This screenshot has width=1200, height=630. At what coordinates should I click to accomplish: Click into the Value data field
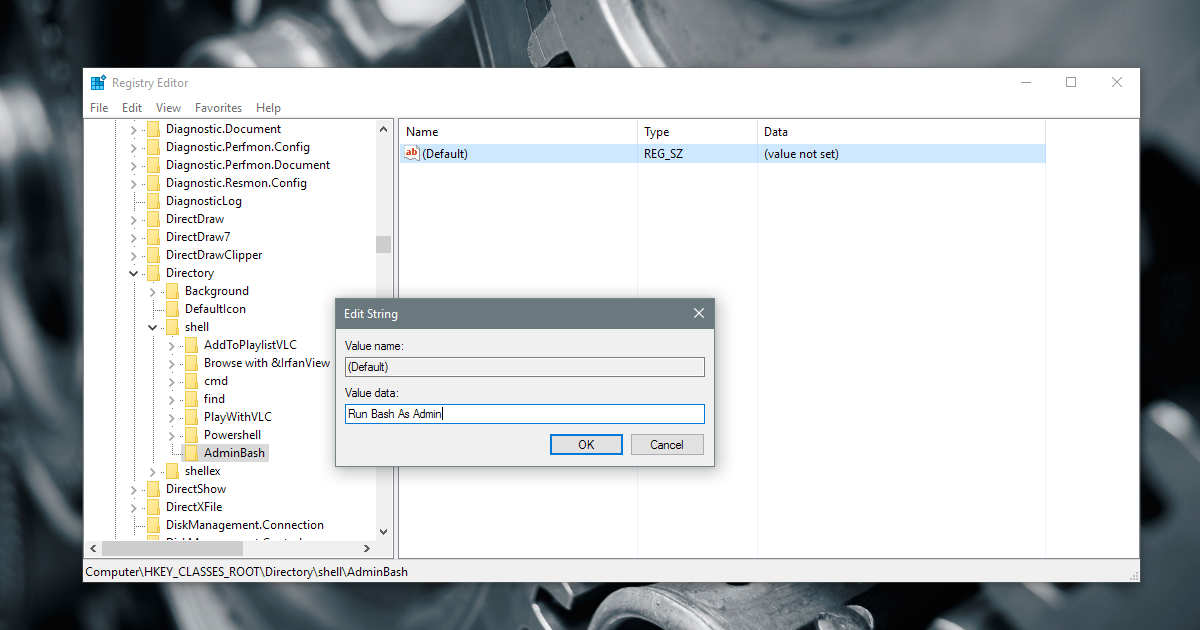525,414
